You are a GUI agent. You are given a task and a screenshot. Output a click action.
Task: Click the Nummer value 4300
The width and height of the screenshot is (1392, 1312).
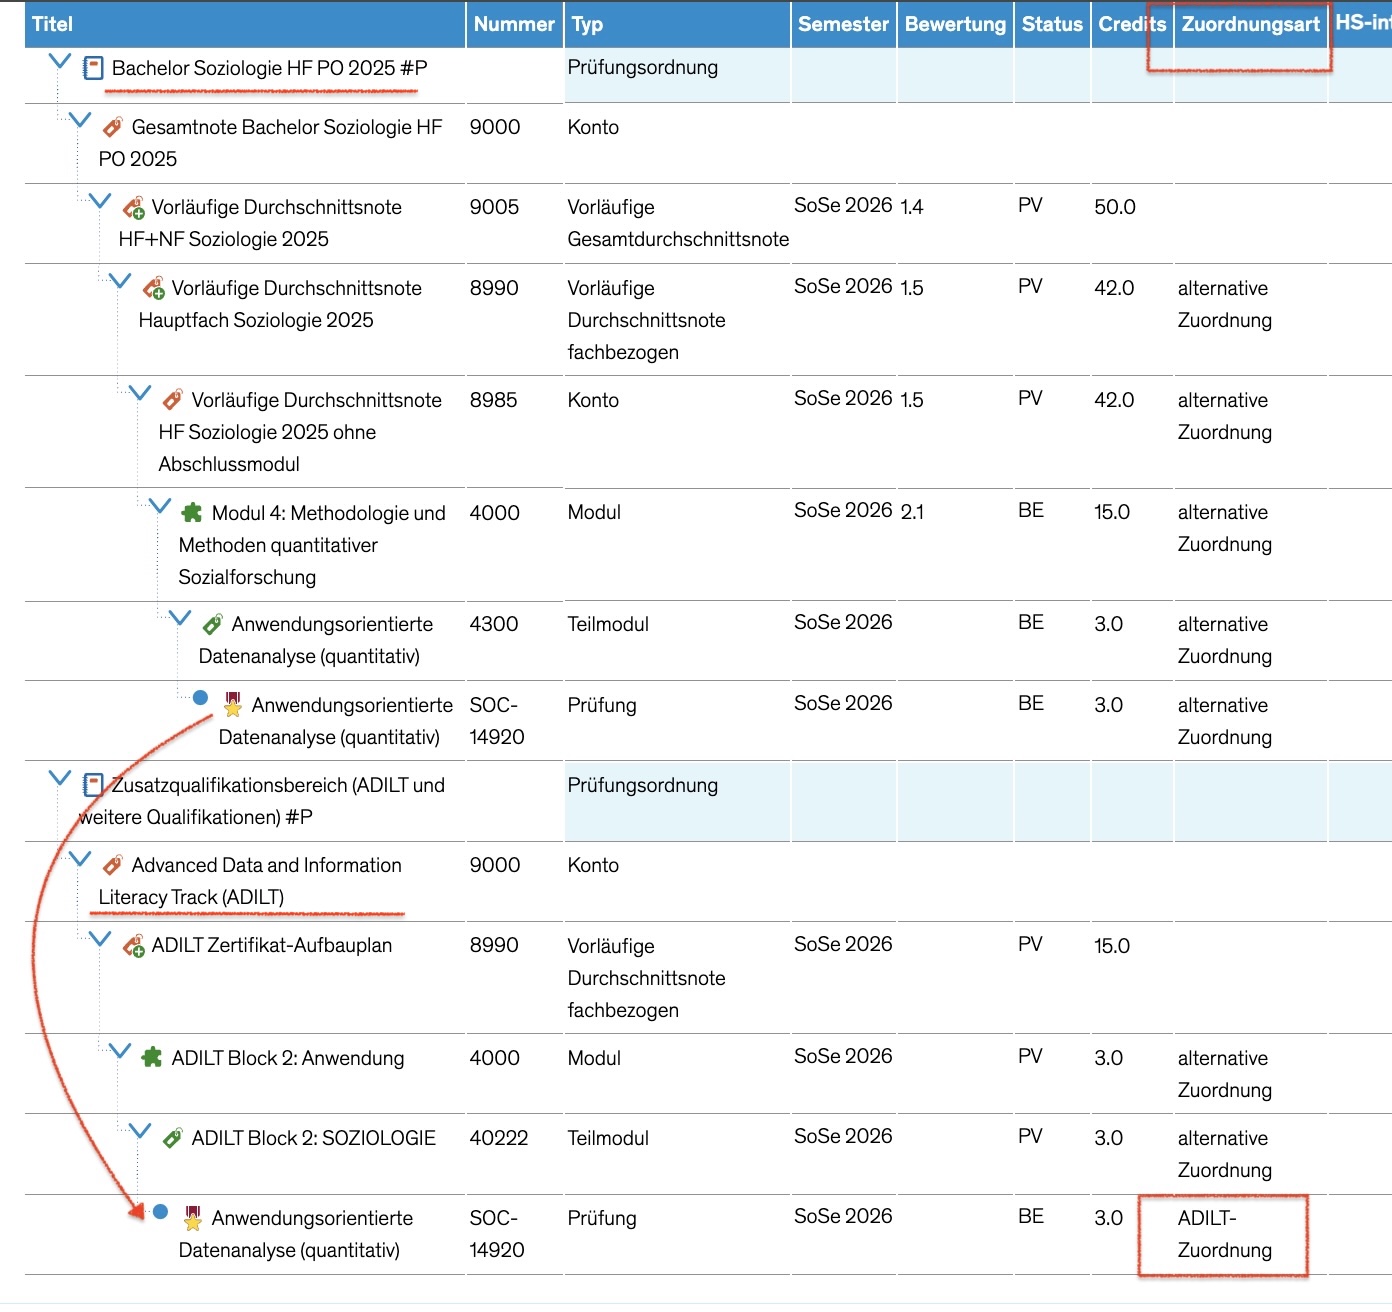click(x=494, y=624)
